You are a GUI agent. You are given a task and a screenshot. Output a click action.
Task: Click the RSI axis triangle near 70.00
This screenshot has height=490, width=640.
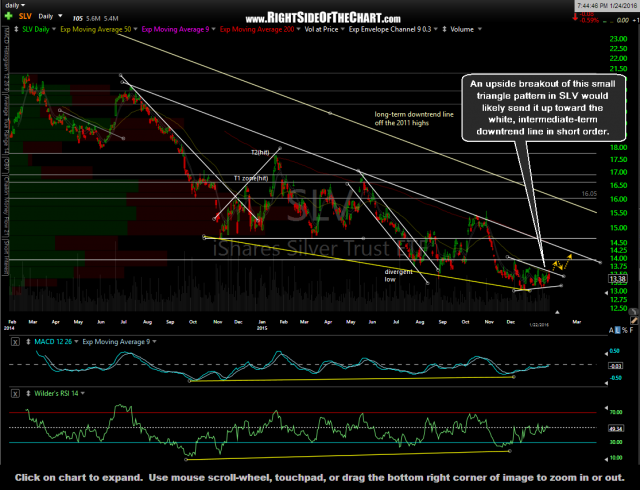click(x=605, y=408)
